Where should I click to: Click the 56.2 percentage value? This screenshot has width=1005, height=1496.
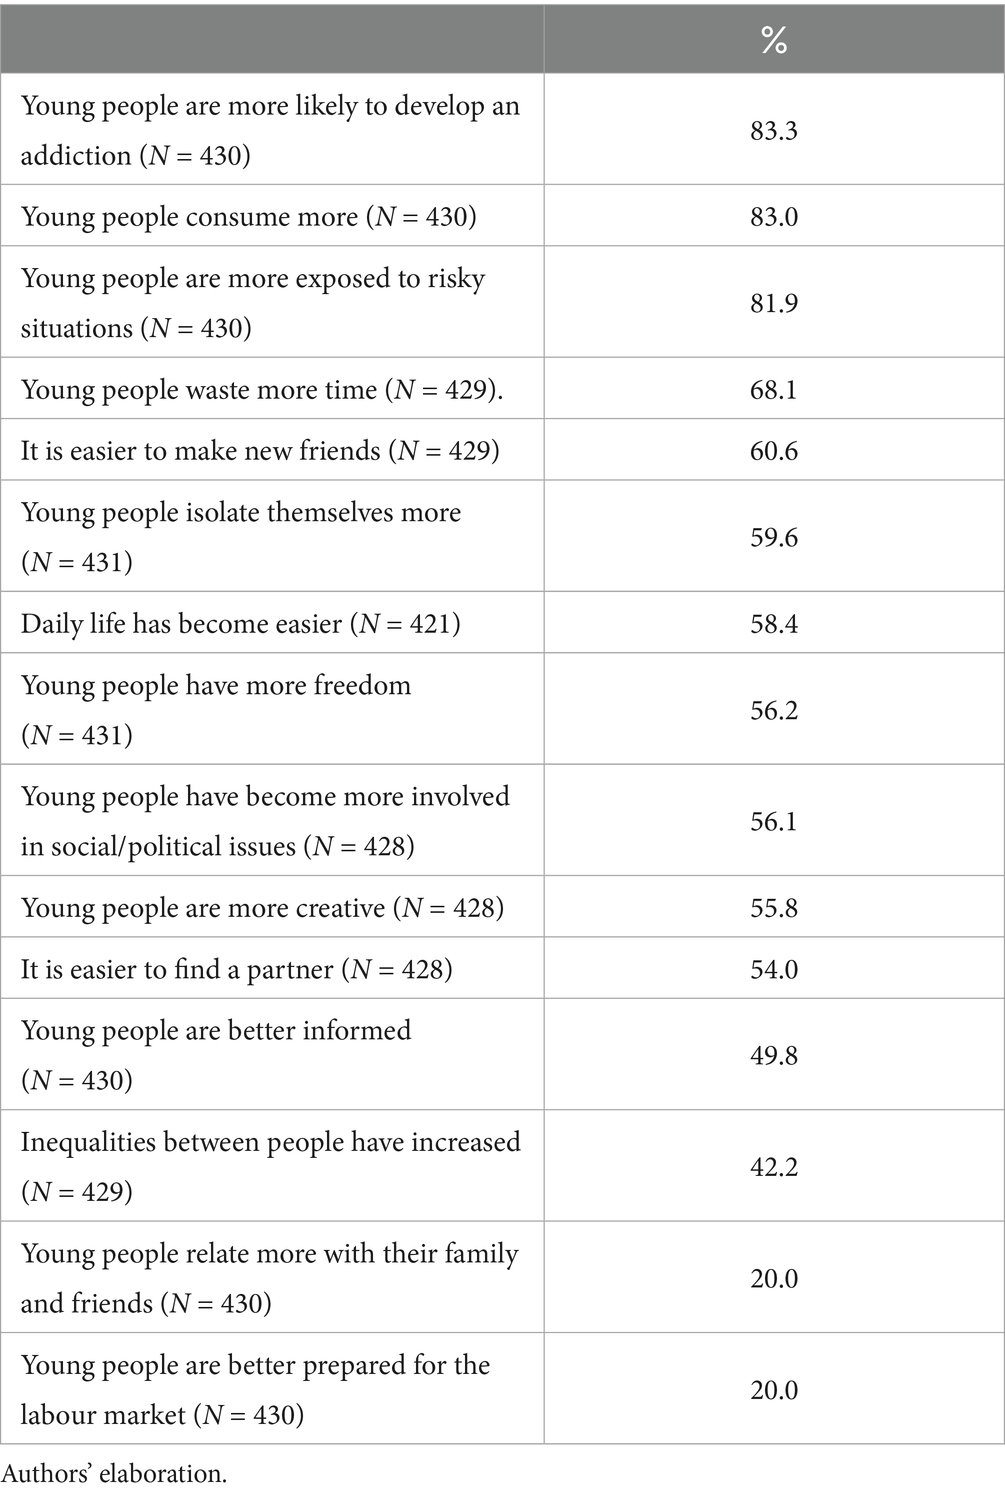773,710
